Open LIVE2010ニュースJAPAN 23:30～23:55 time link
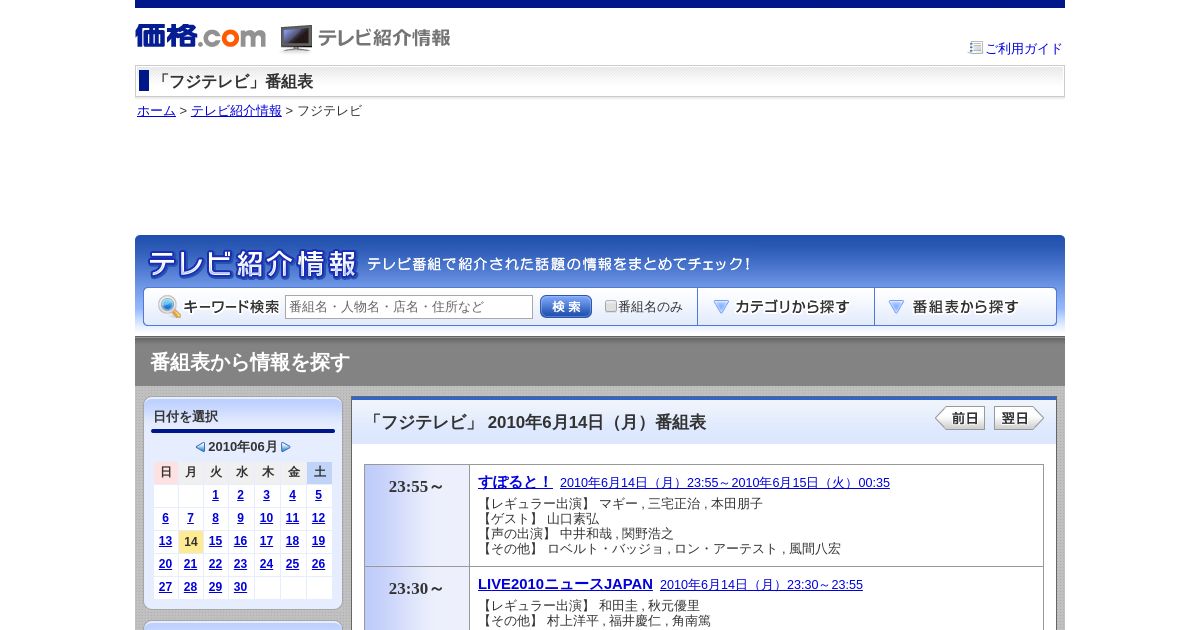 [x=761, y=585]
